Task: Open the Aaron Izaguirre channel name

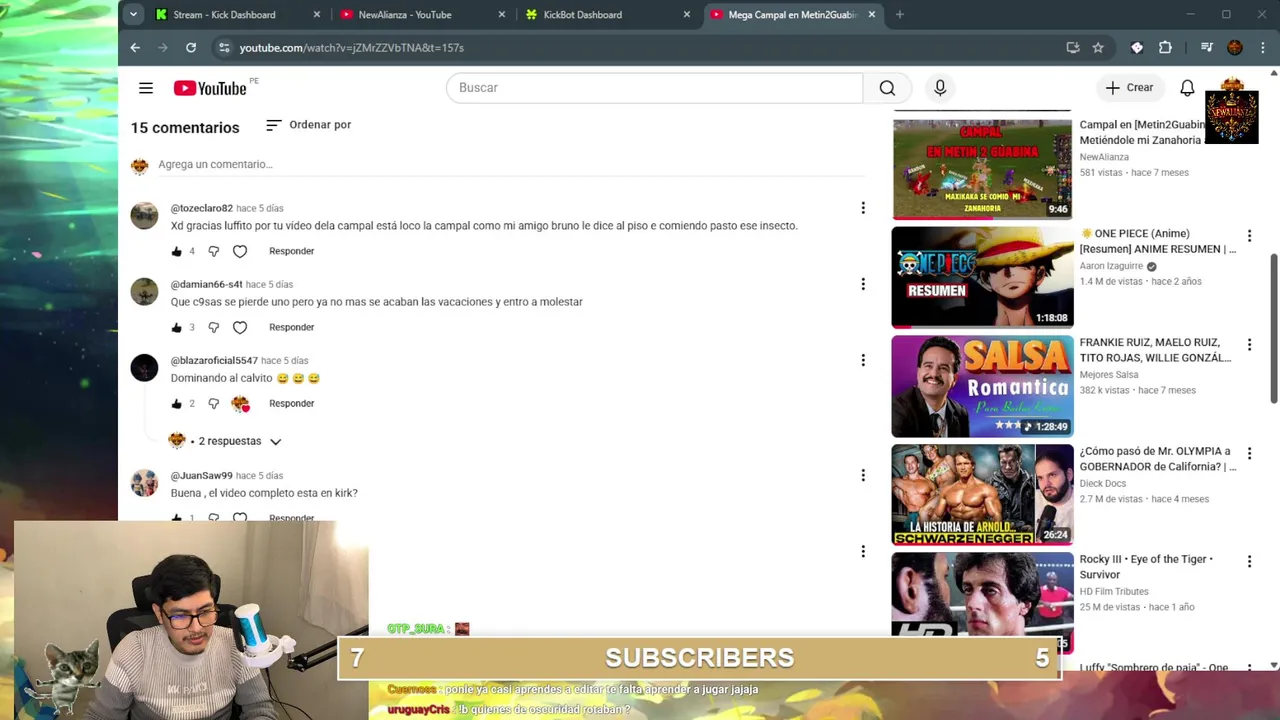Action: coord(1111,266)
